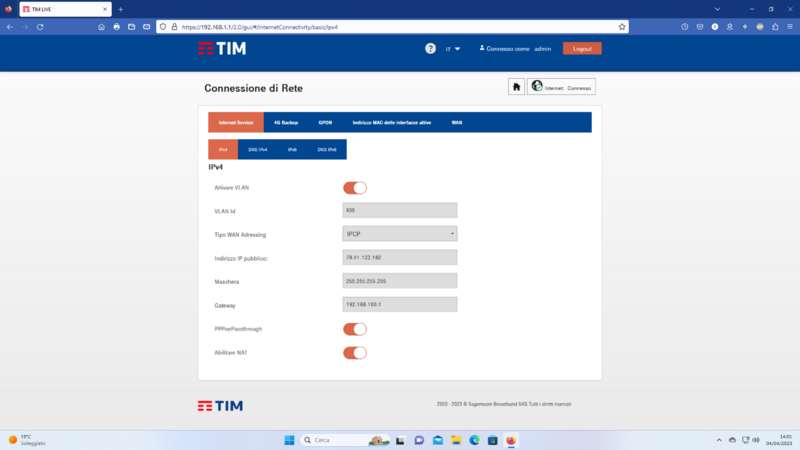The height and width of the screenshot is (450, 800).
Task: Click the TIM logo in header
Action: [x=221, y=48]
